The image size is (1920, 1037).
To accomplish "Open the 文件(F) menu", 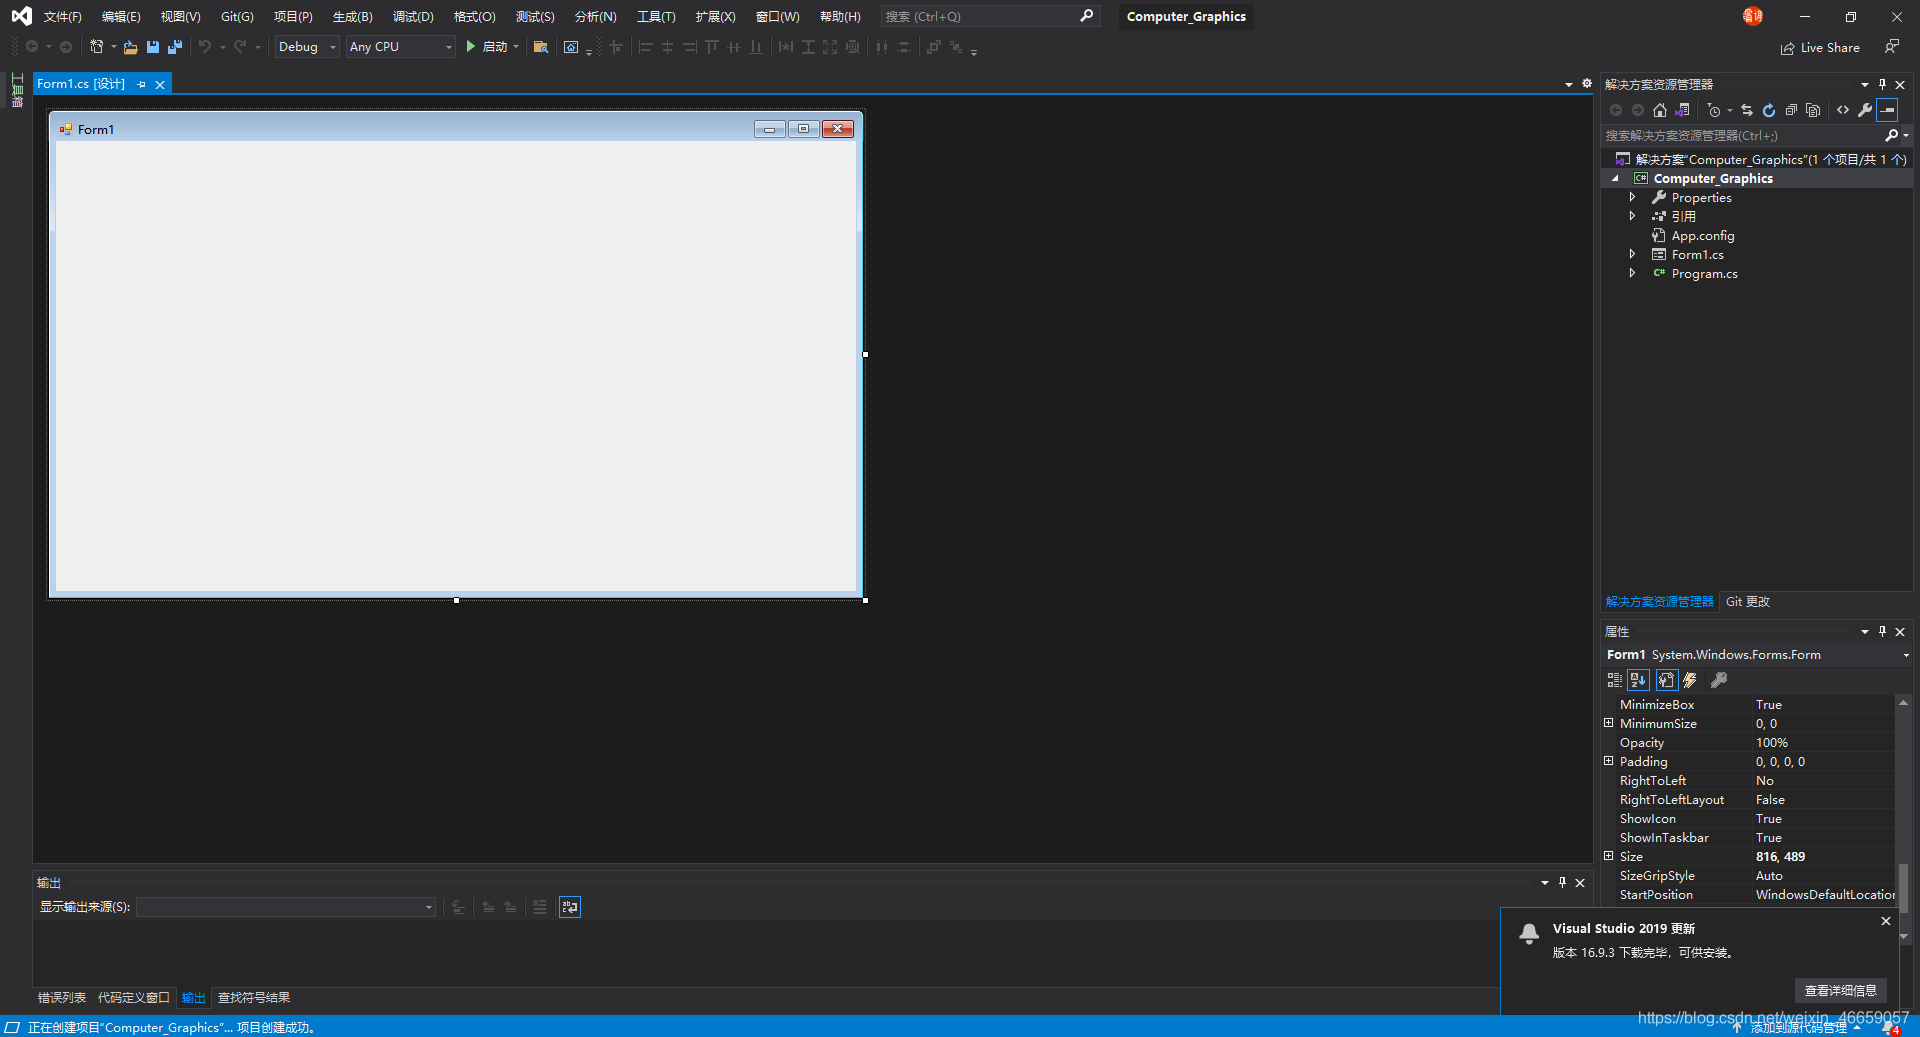I will [62, 16].
